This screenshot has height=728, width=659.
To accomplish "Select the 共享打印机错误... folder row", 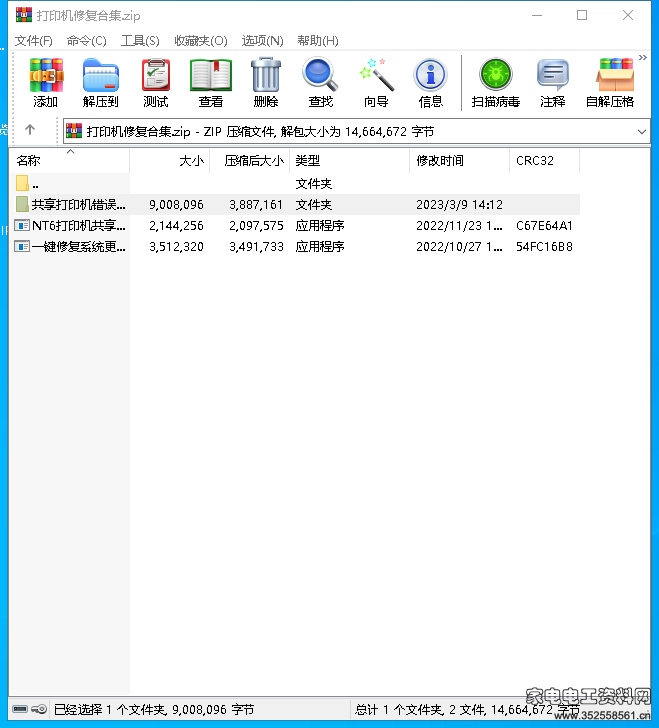I will click(x=294, y=205).
